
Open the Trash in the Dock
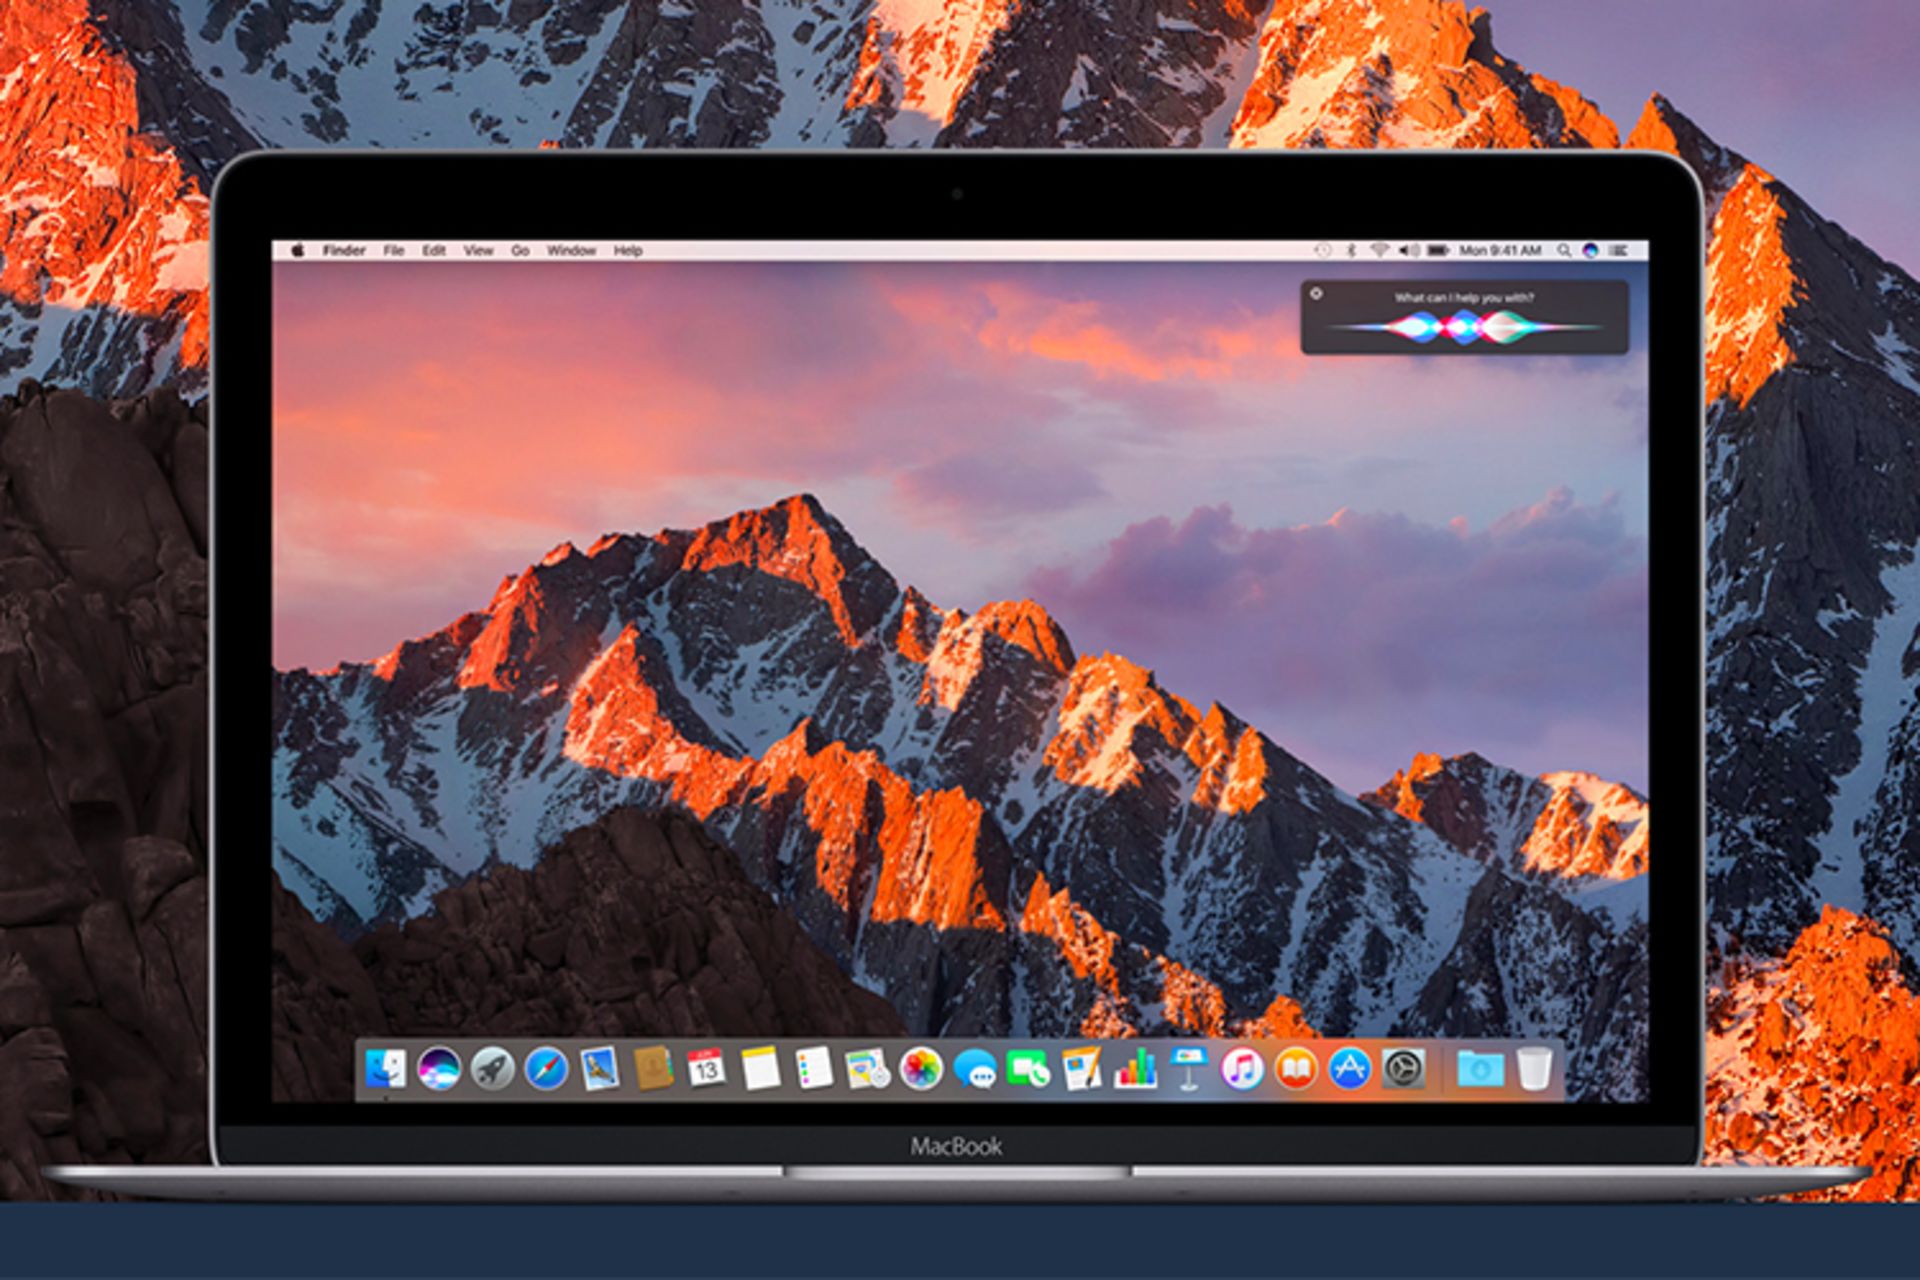1533,1069
